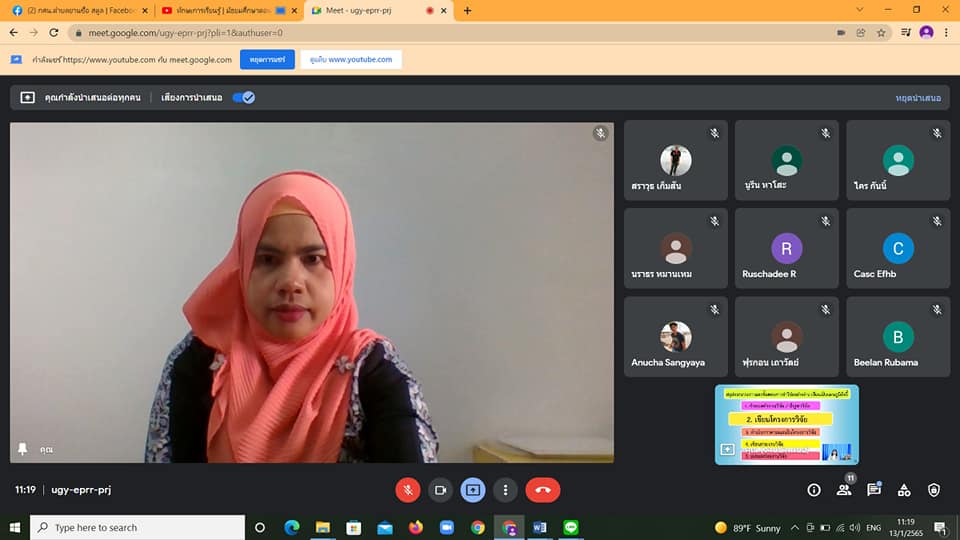Screen dimensions: 960x540
Task: Open the activities panel icon
Action: tap(904, 490)
